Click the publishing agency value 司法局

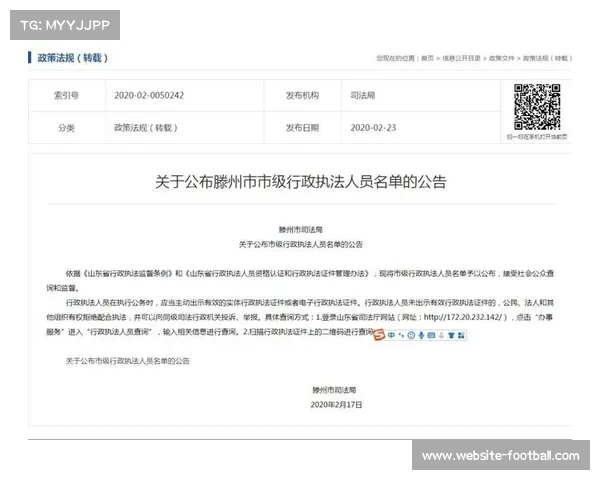[362, 95]
